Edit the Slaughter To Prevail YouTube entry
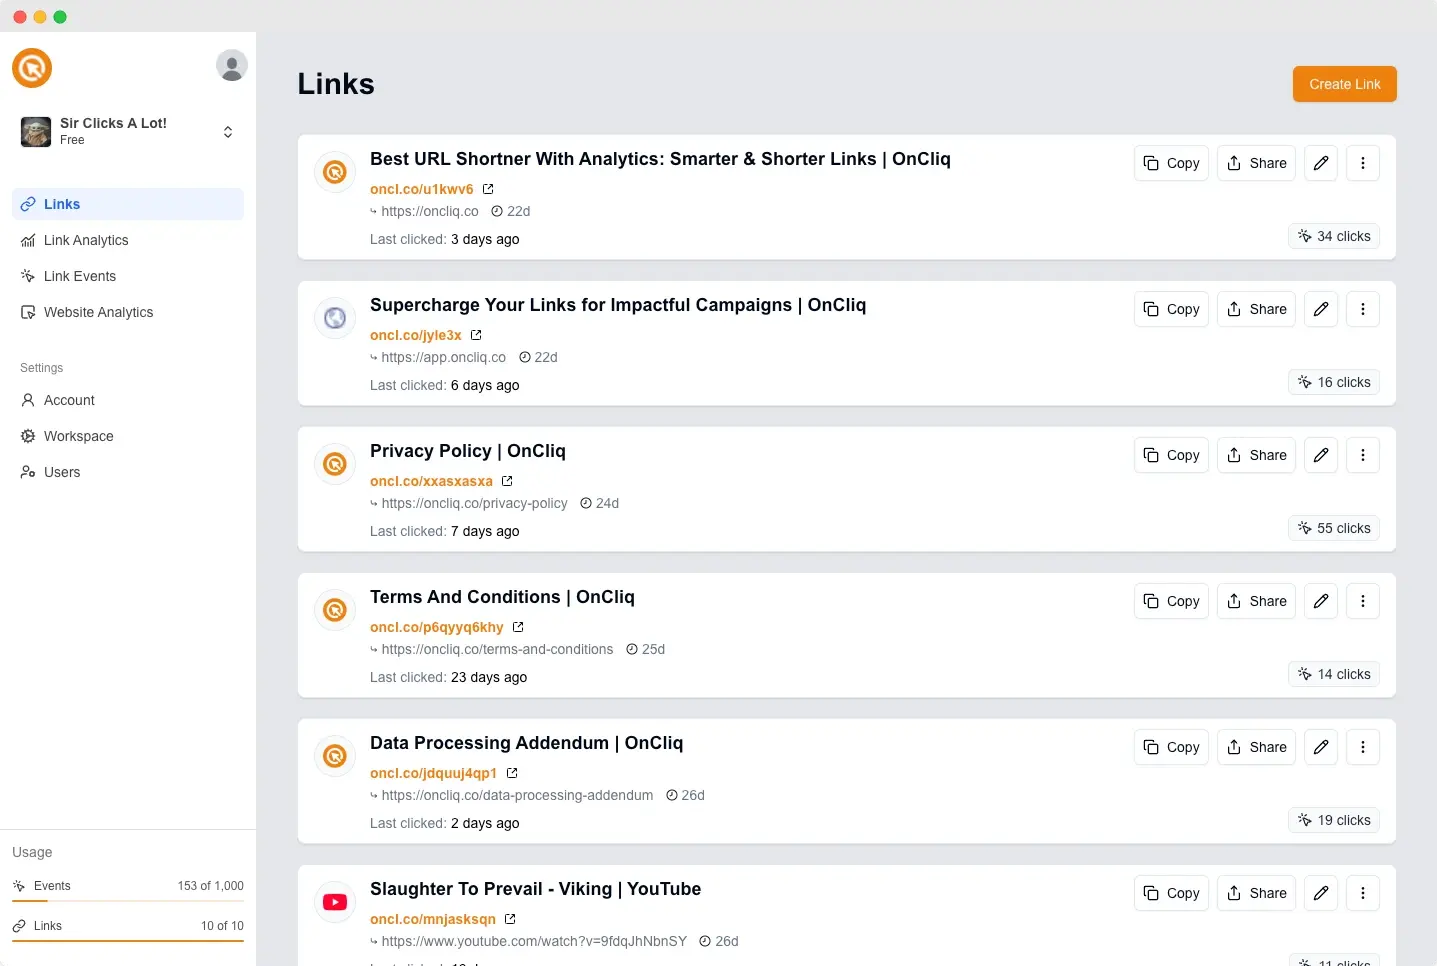The width and height of the screenshot is (1437, 966). [1321, 893]
